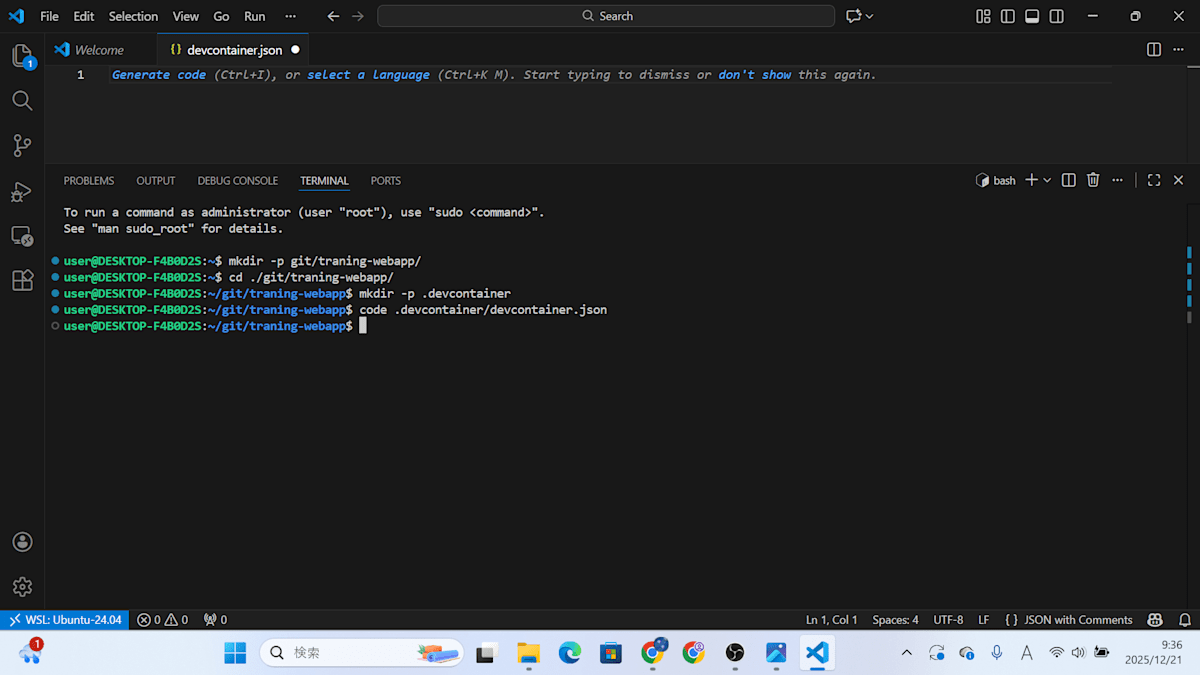
Task: Open the Extensions view
Action: 22,281
